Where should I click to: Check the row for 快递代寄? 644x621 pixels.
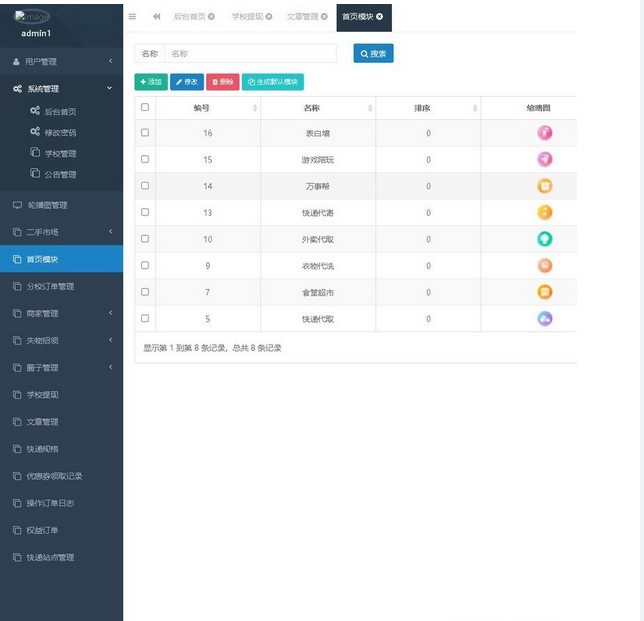coord(145,212)
